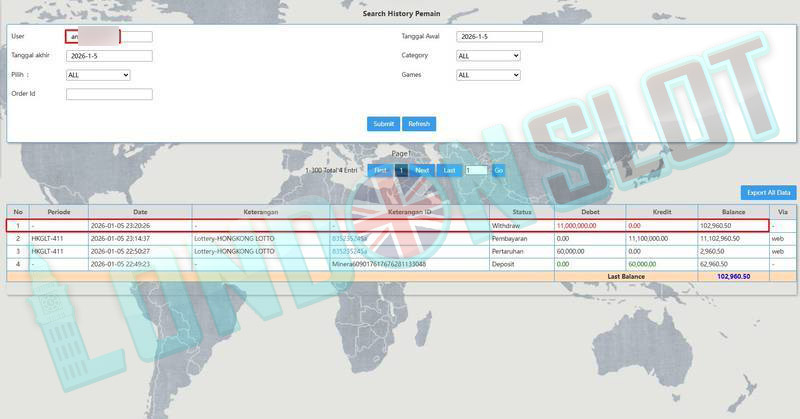Click the Tanggal akhir date field
Screen dimensions: 800x419
[x=109, y=56]
